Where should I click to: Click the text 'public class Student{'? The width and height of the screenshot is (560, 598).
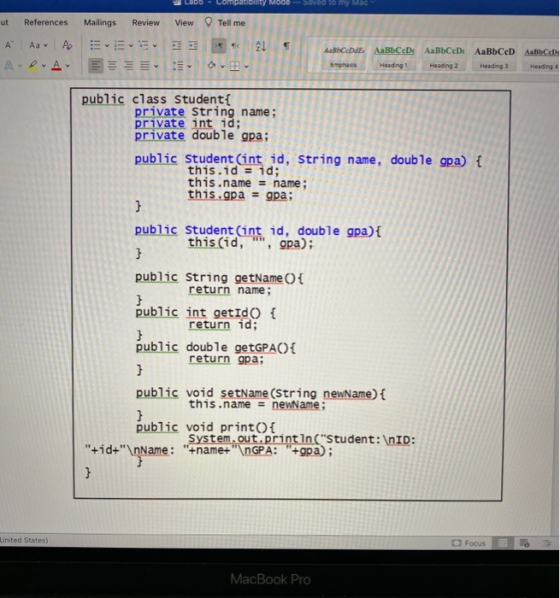coord(156,100)
